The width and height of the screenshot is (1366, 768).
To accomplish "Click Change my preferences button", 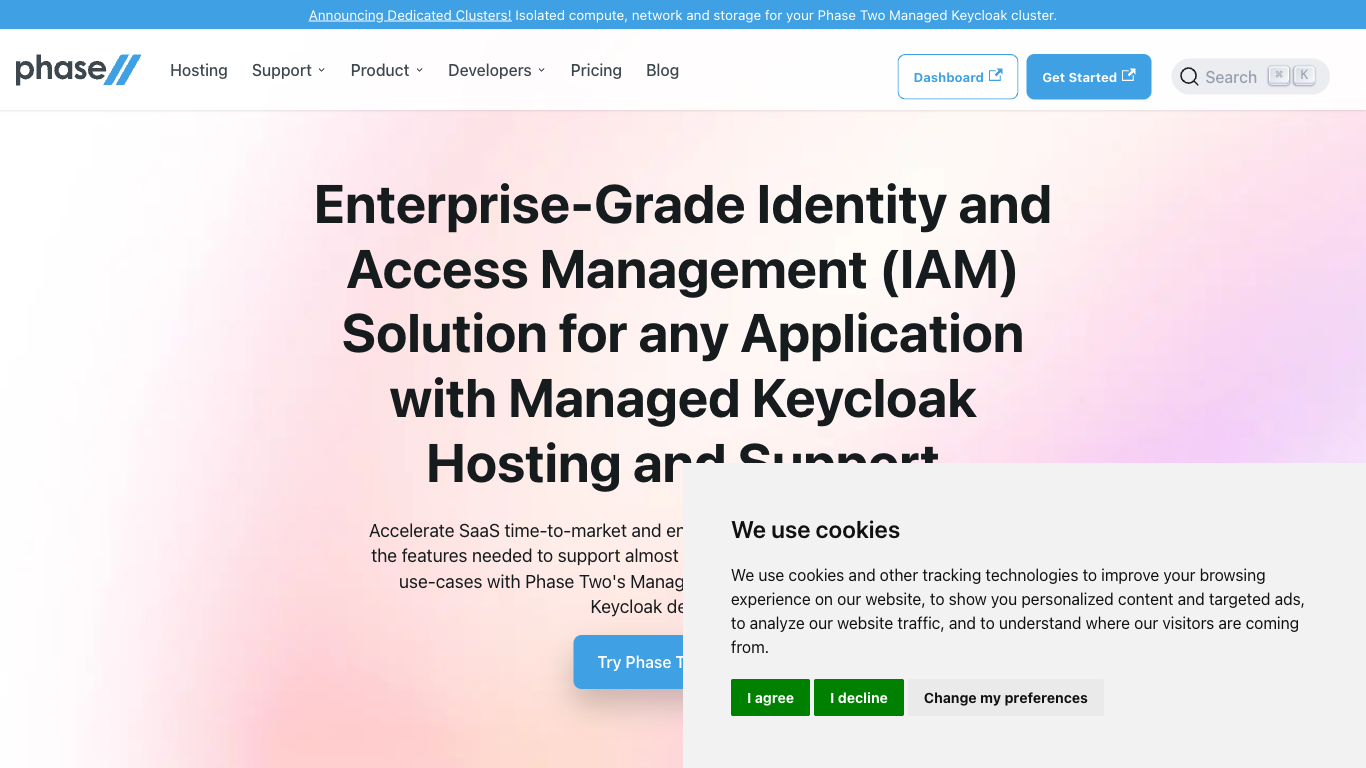I will (1005, 698).
